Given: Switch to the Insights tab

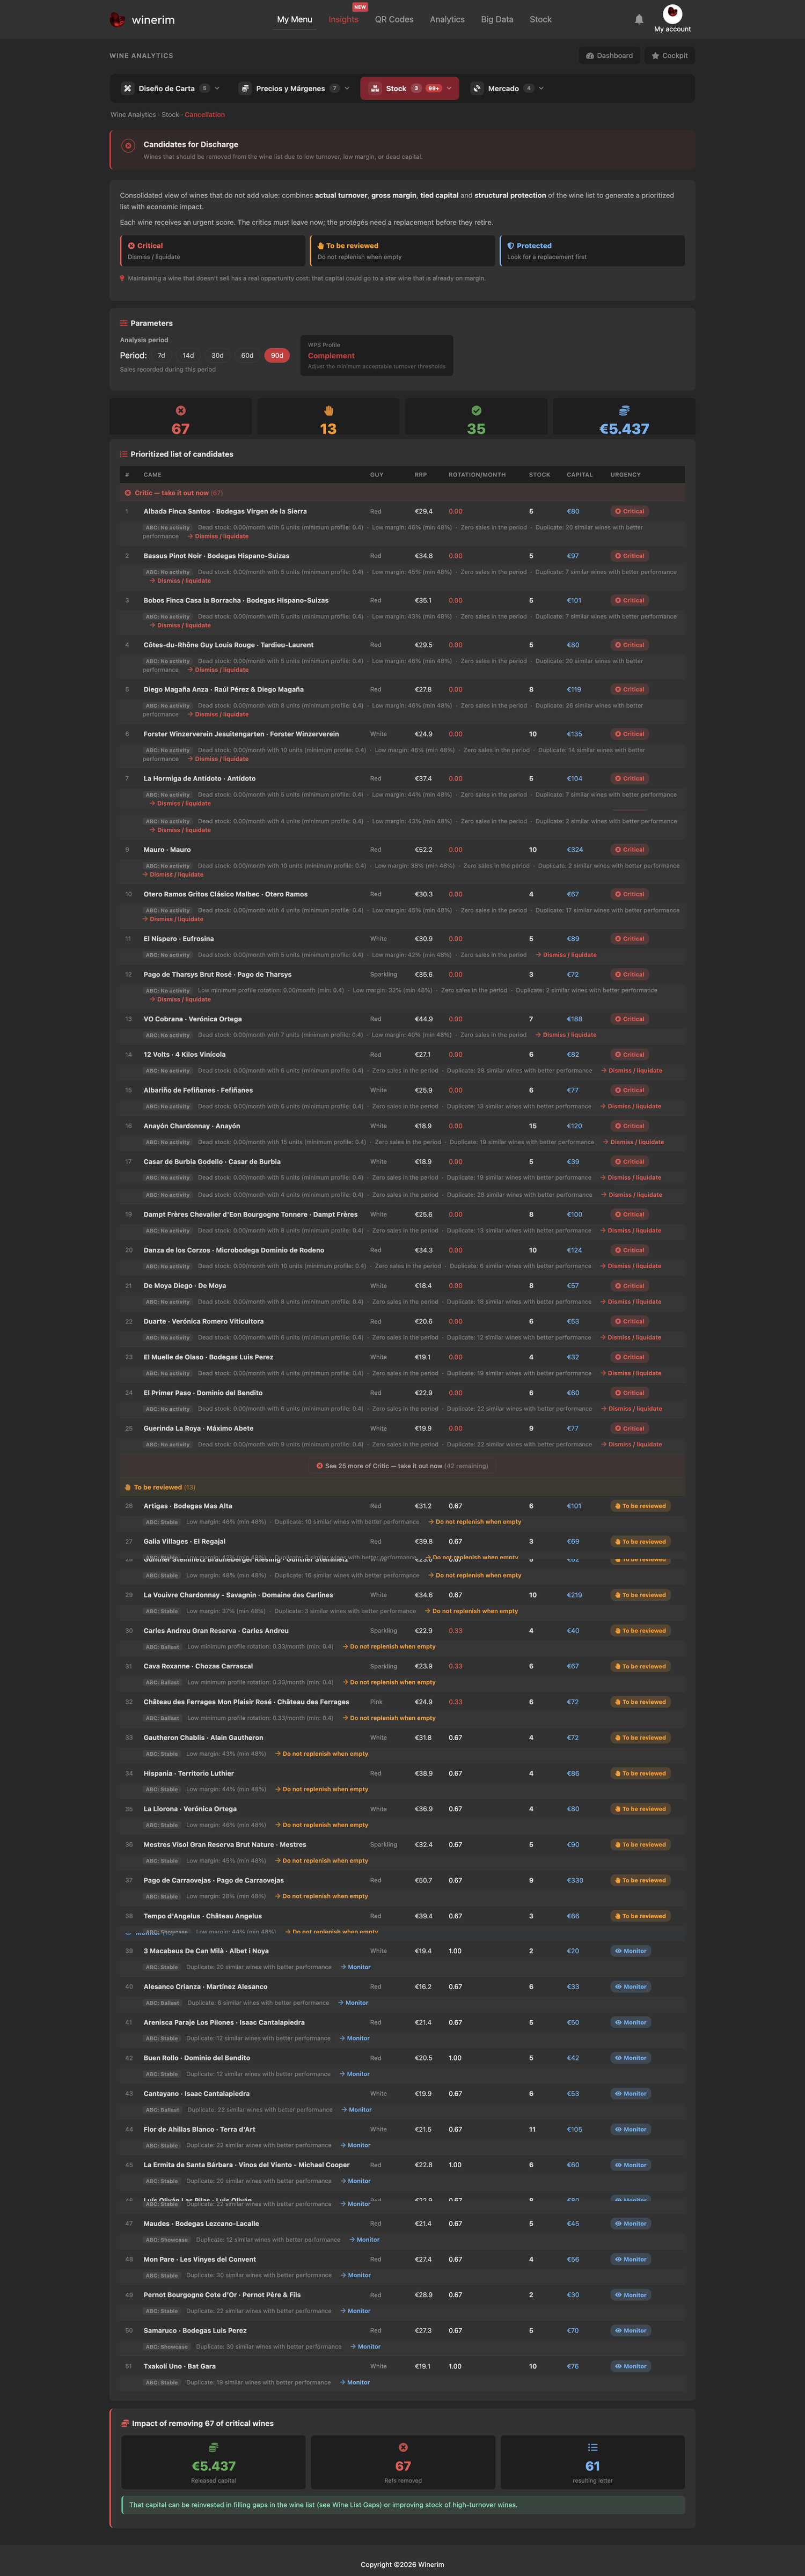Looking at the screenshot, I should point(343,19).
